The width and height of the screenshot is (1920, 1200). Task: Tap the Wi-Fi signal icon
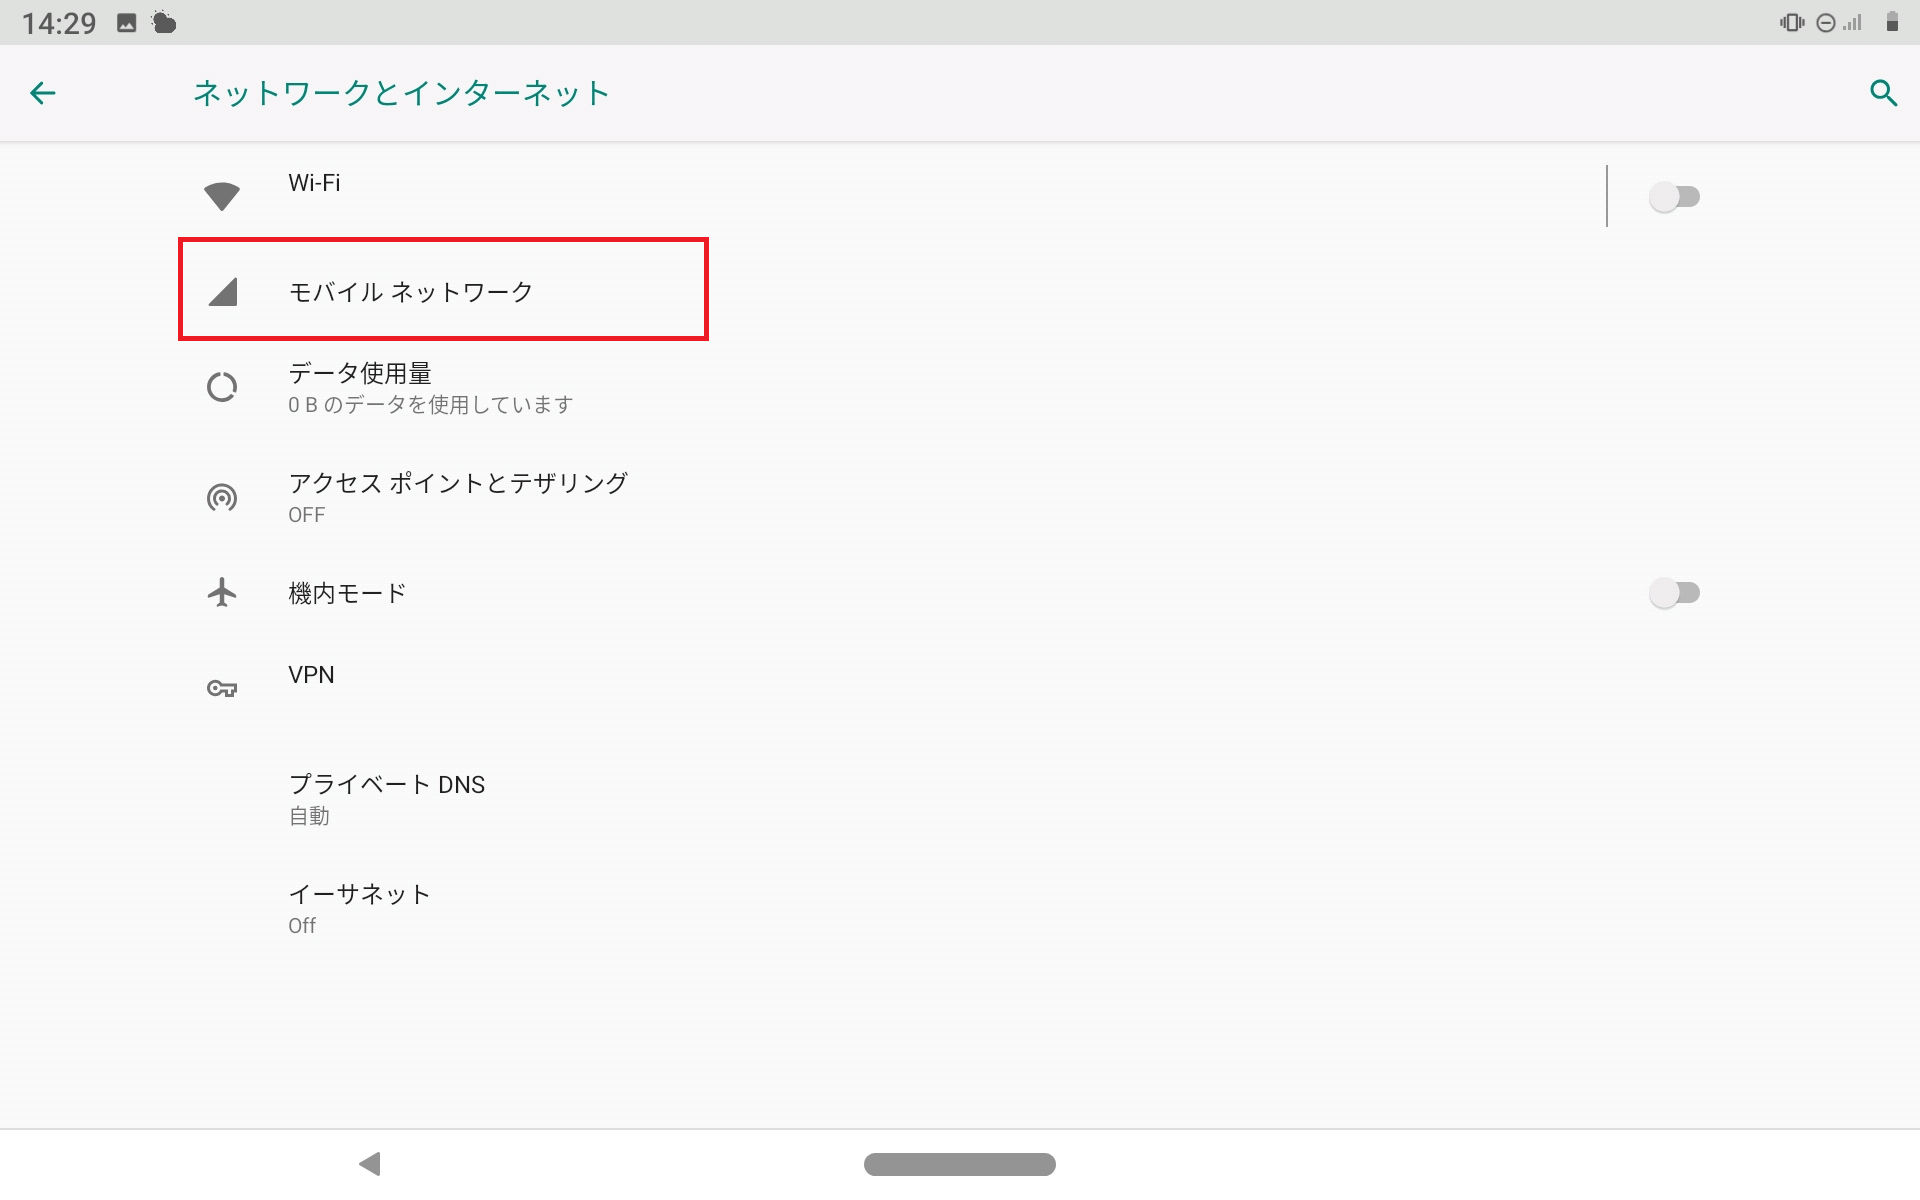(222, 195)
